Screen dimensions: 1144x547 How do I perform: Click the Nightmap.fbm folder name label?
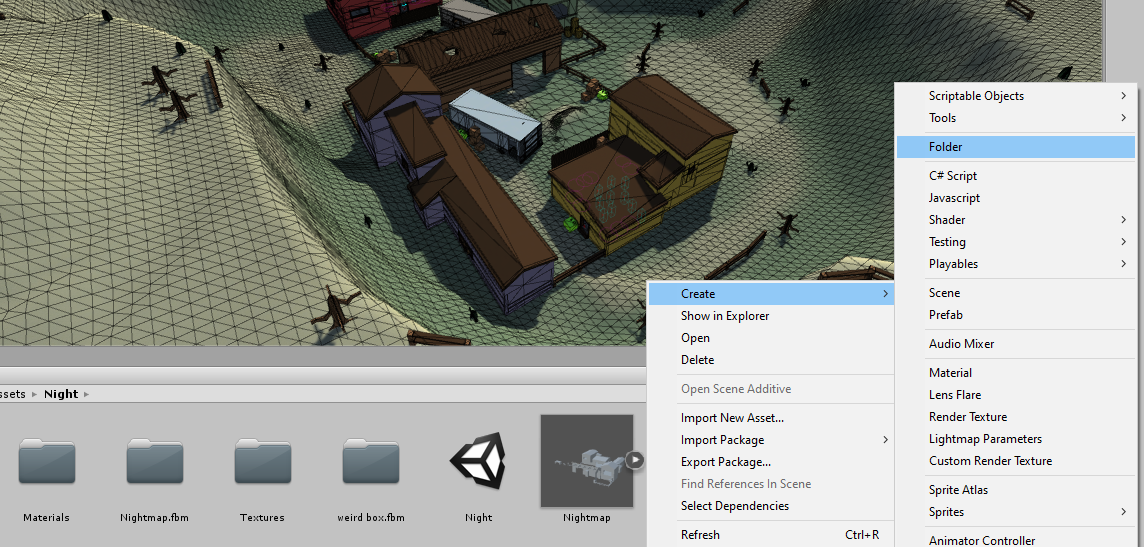155,518
